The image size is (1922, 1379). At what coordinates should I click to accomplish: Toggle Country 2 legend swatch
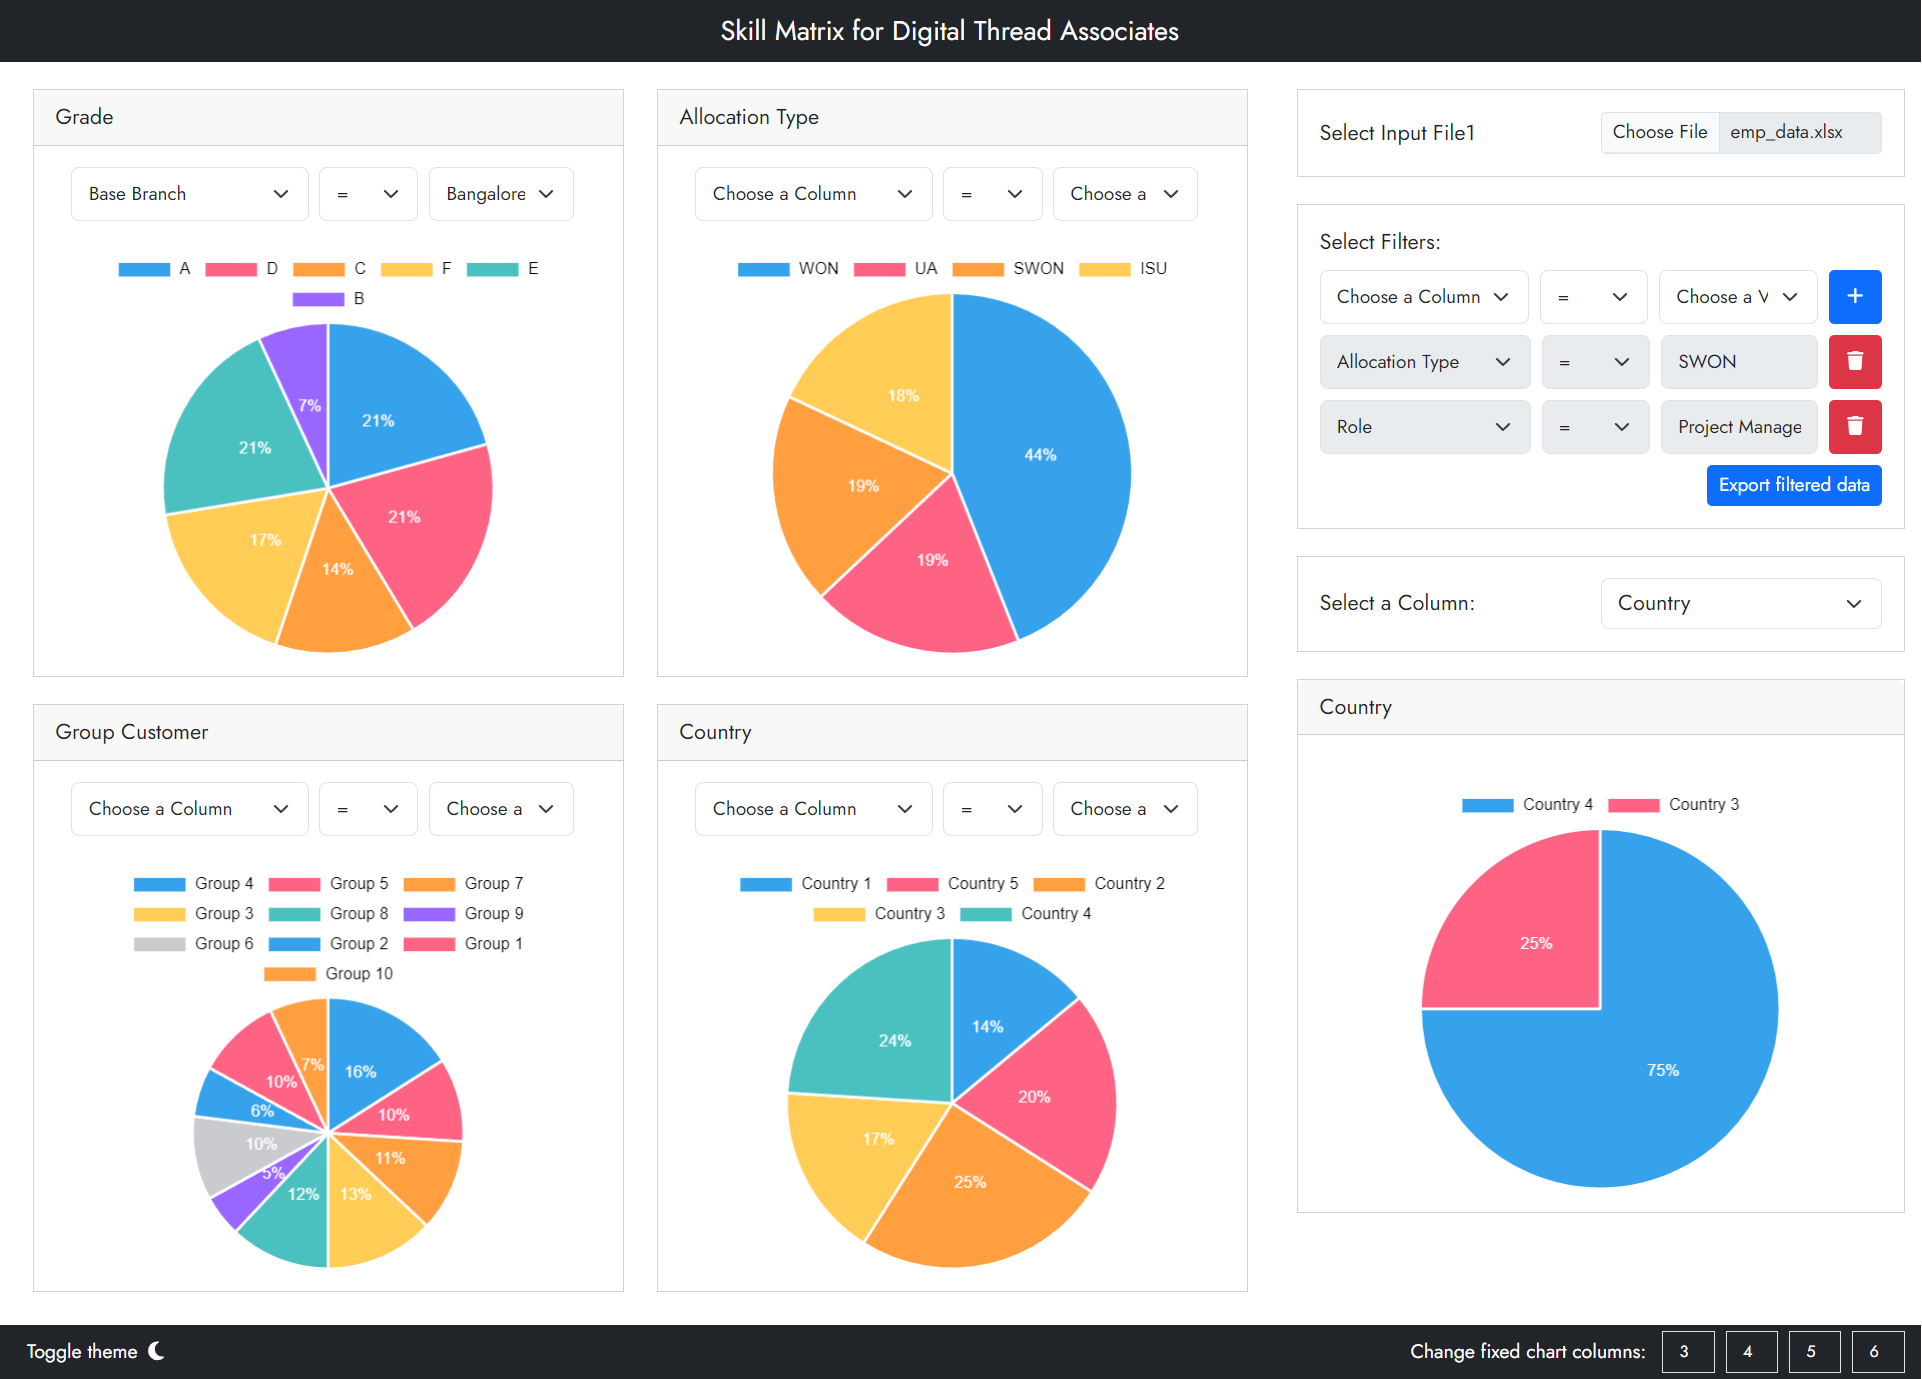(1059, 884)
